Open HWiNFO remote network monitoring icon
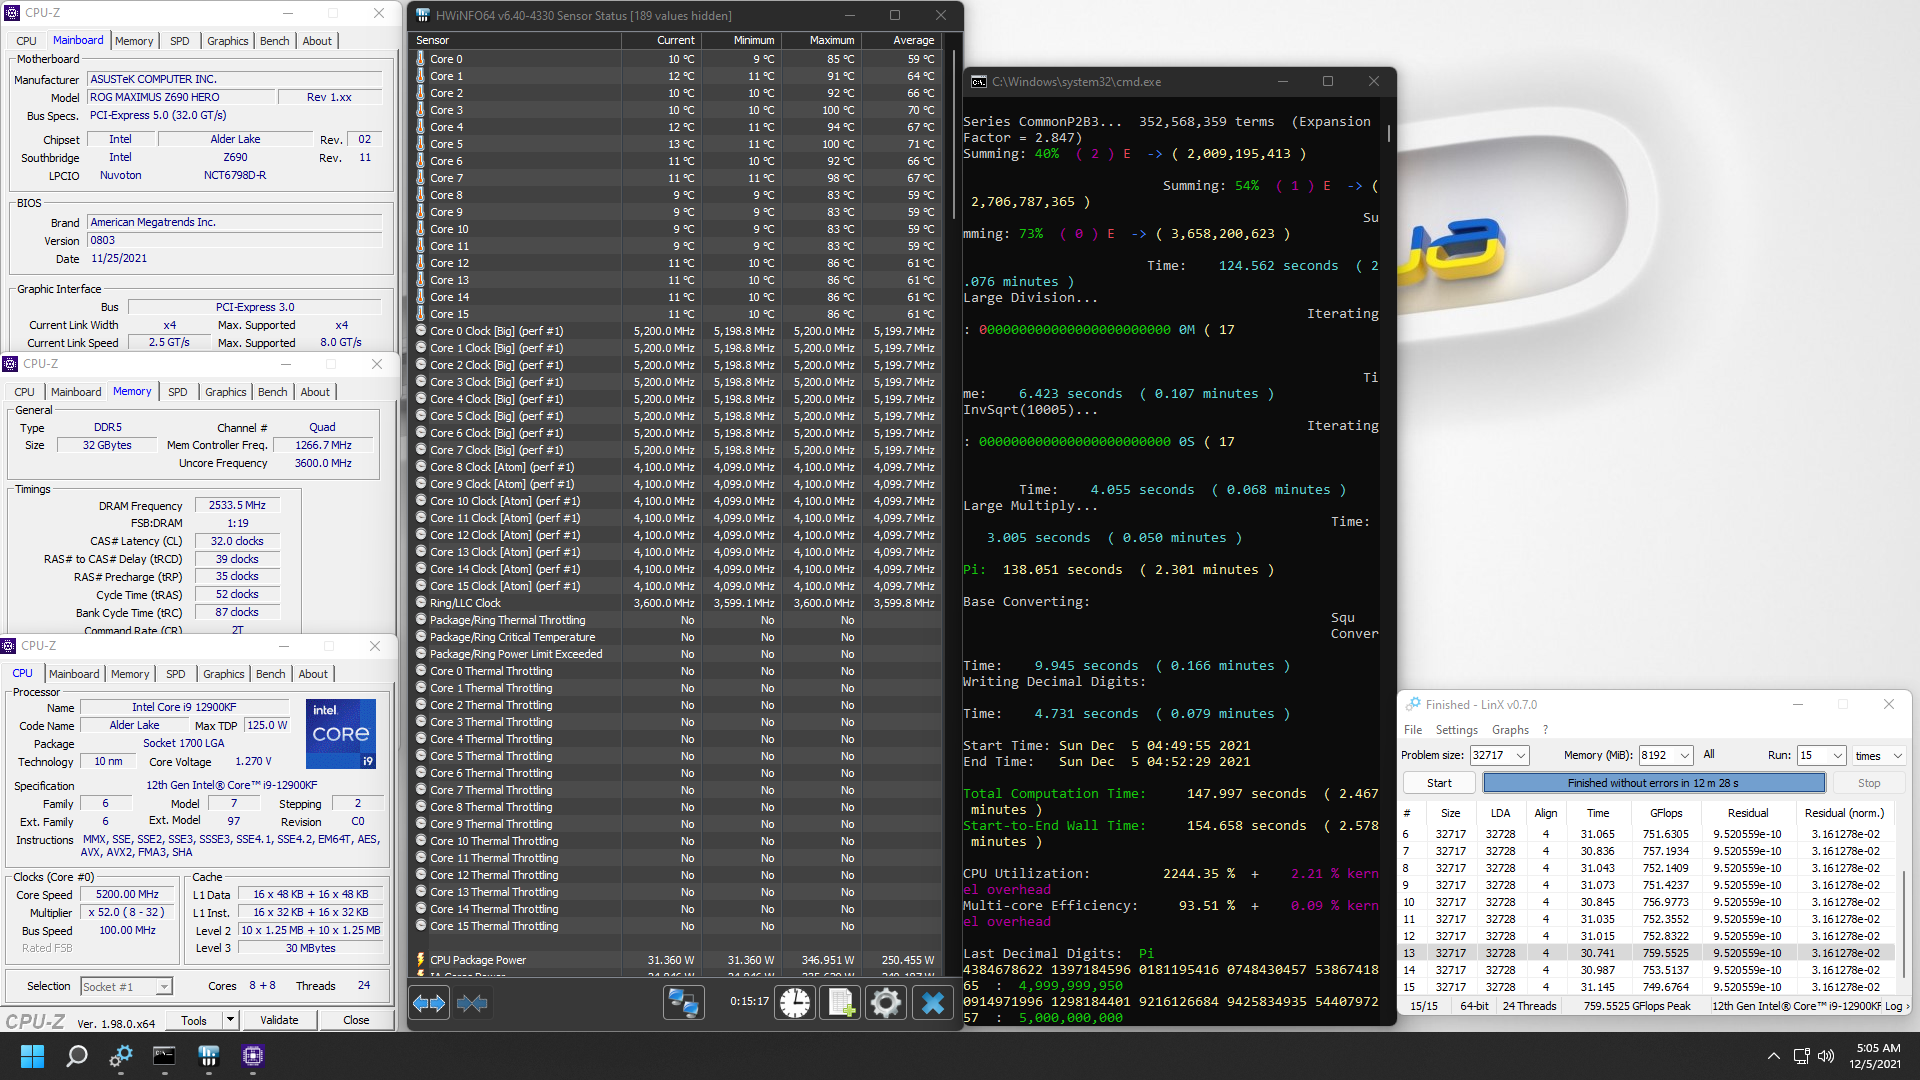 click(684, 1003)
